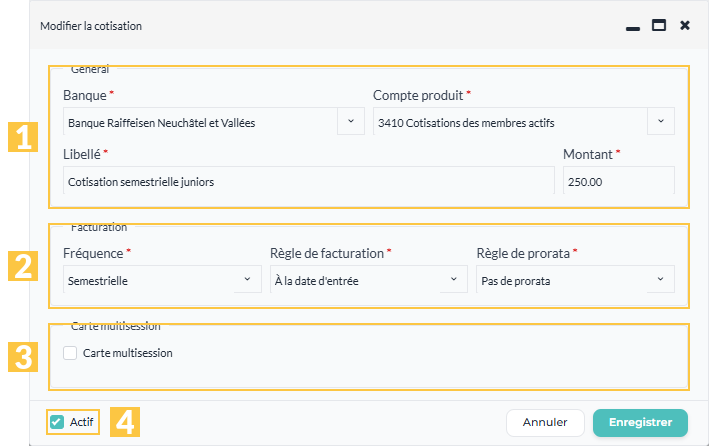709x446 pixels.
Task: Close the Modifier la cotisation dialog
Action: click(685, 25)
